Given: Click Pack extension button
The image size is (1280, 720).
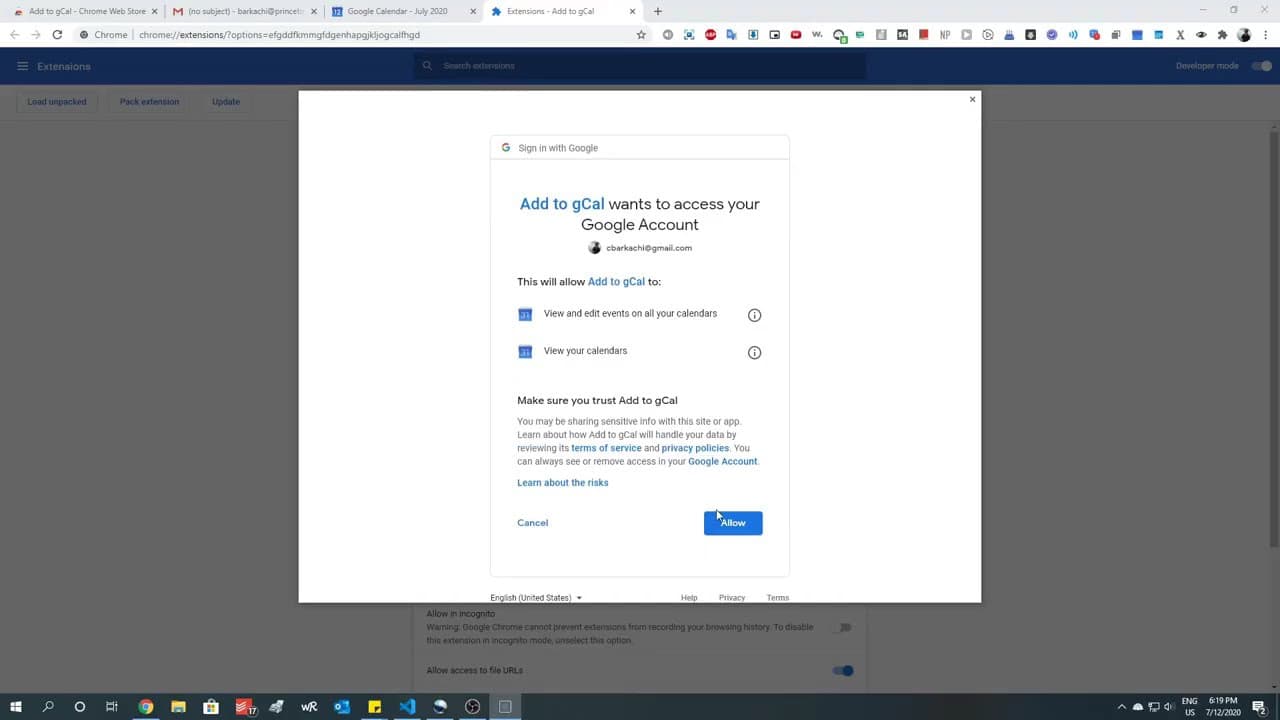Looking at the screenshot, I should (x=149, y=102).
